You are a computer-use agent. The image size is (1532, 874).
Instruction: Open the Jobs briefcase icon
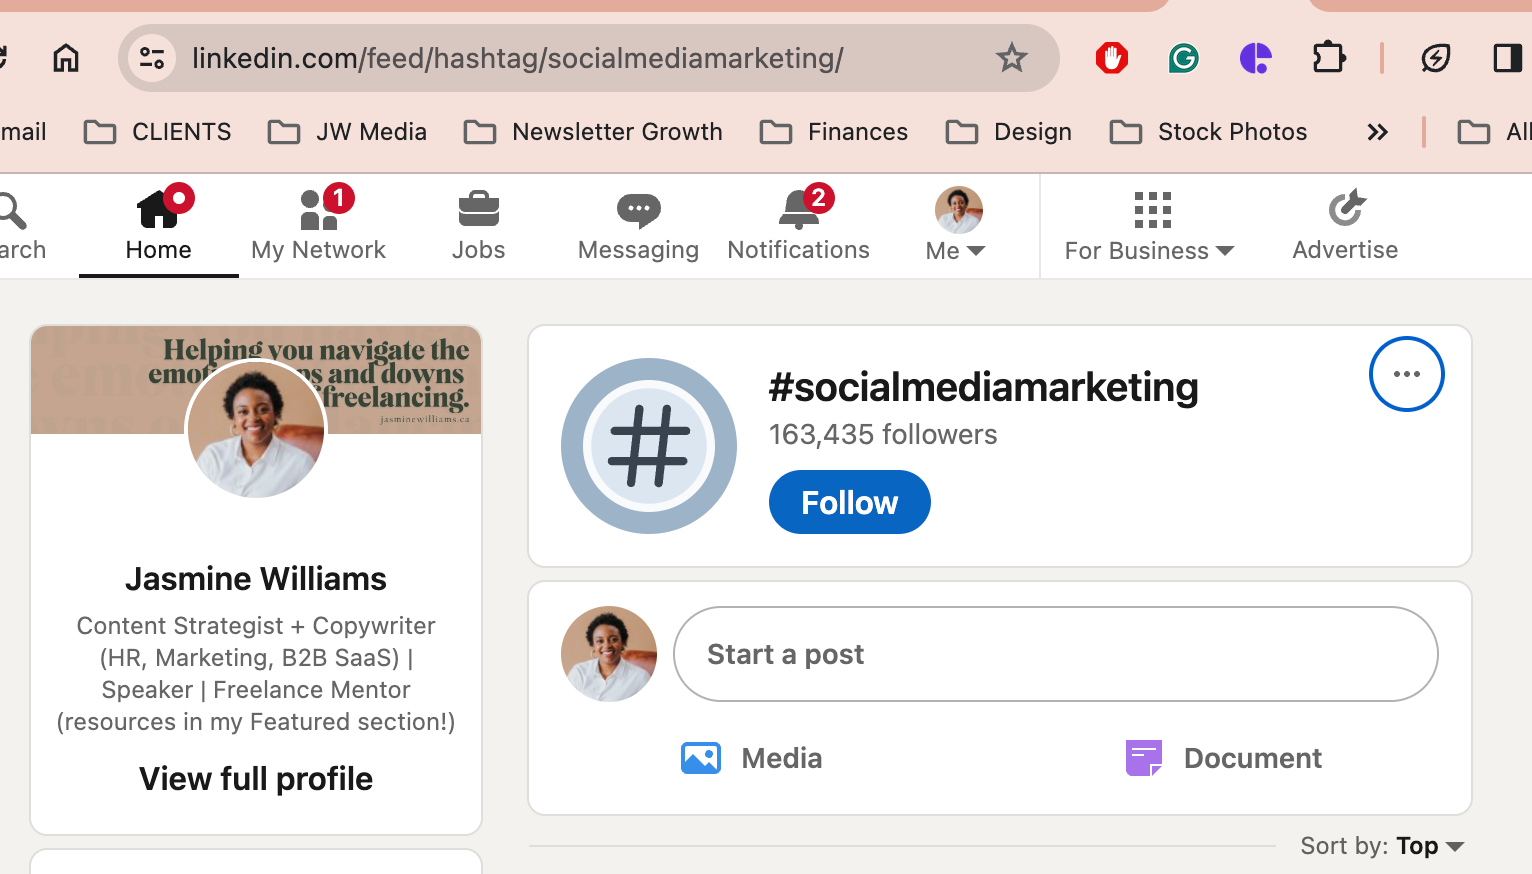tap(478, 209)
